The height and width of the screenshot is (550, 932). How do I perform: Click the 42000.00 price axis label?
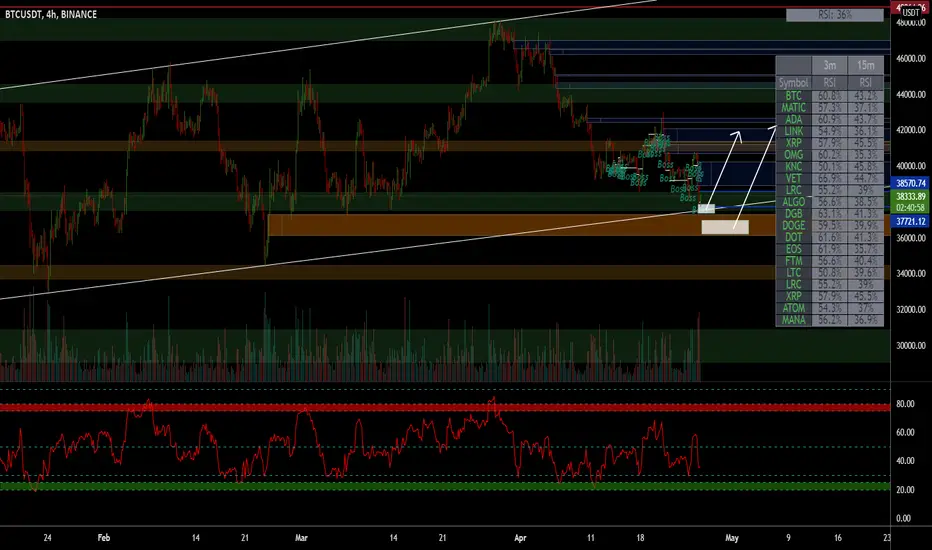click(911, 130)
